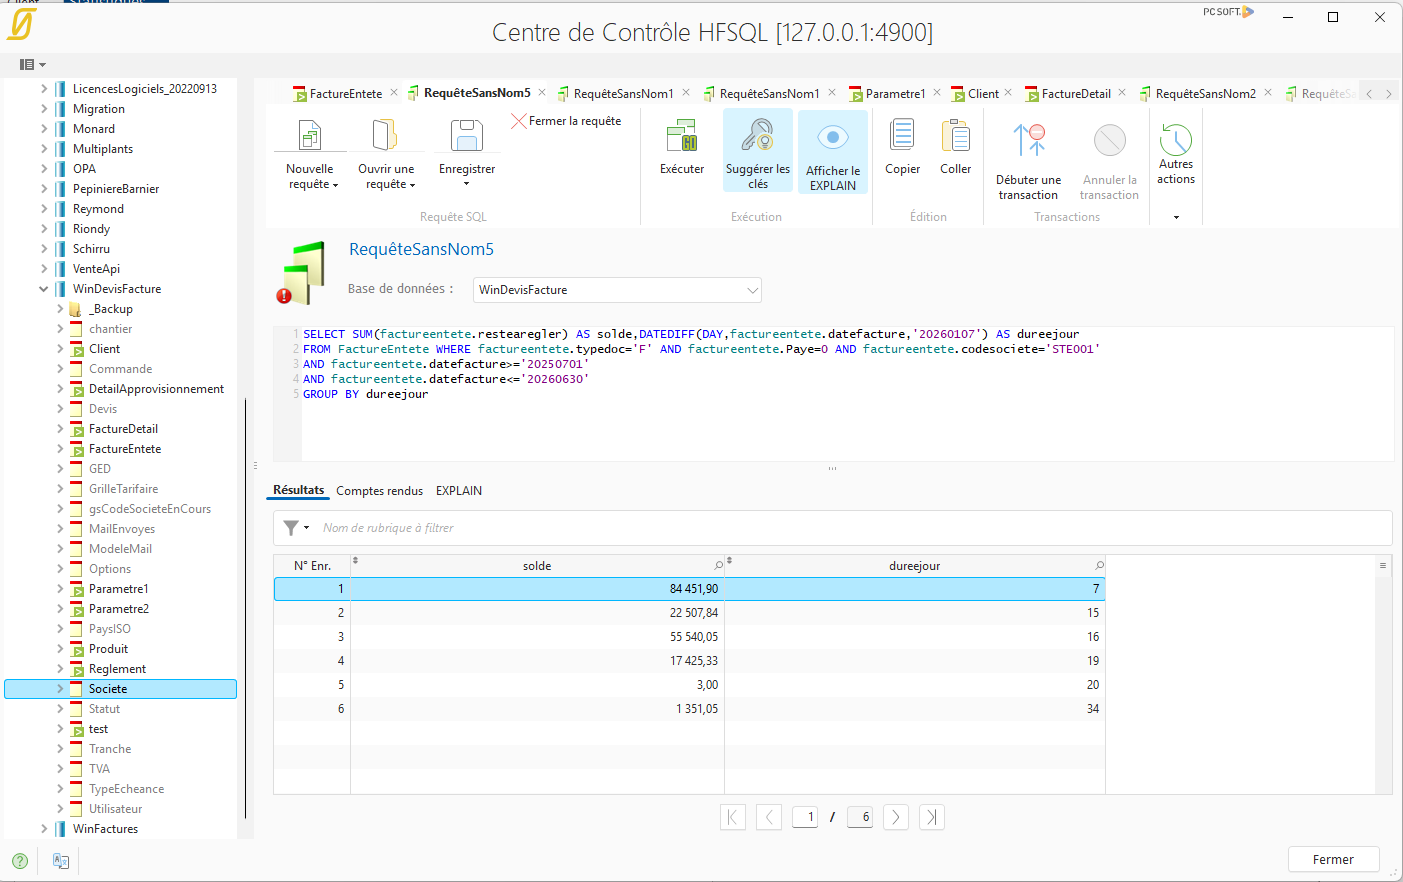This screenshot has height=882, width=1403.
Task: Click the Ouvrir une requête icon
Action: [x=385, y=135]
